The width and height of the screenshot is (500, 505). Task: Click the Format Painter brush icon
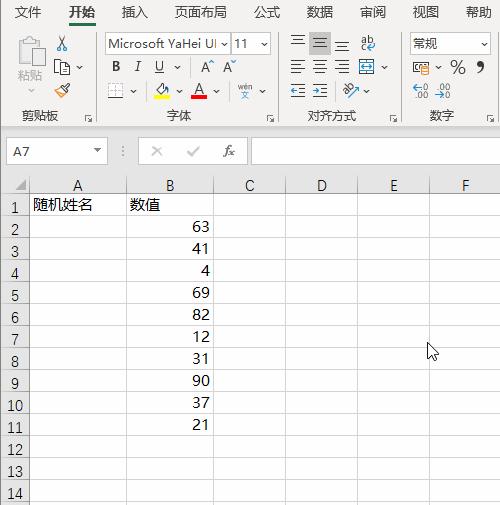(x=63, y=90)
